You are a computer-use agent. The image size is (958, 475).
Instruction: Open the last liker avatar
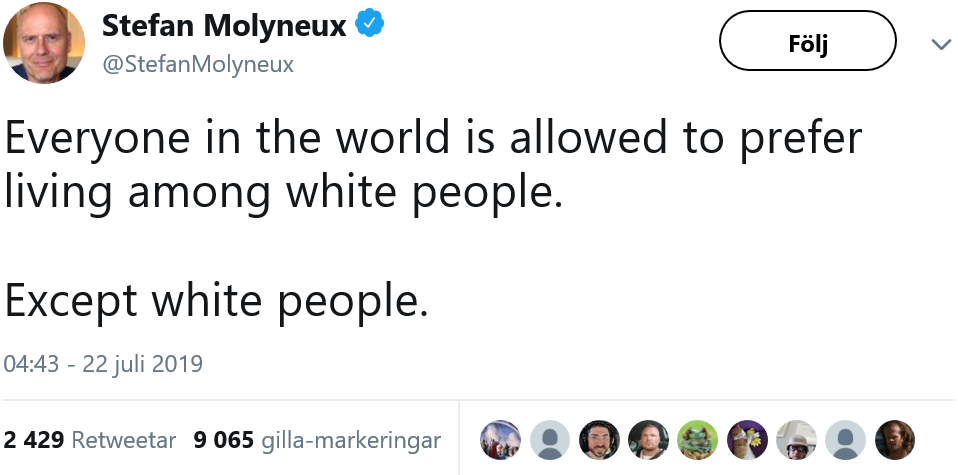(895, 440)
